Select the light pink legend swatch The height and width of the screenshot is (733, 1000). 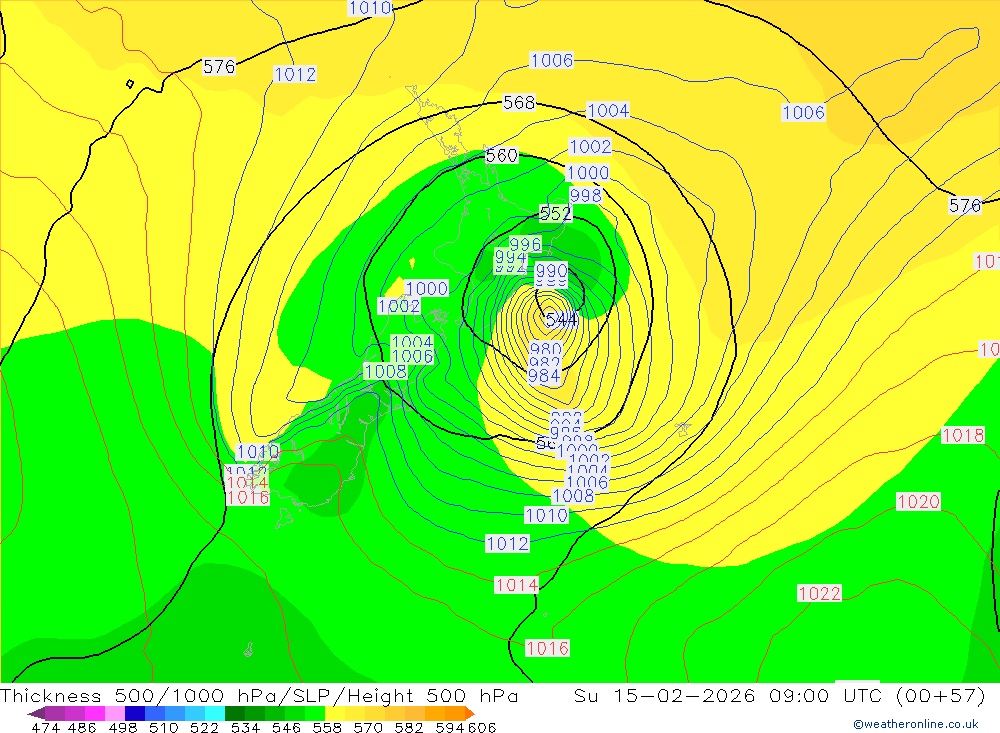tap(115, 713)
